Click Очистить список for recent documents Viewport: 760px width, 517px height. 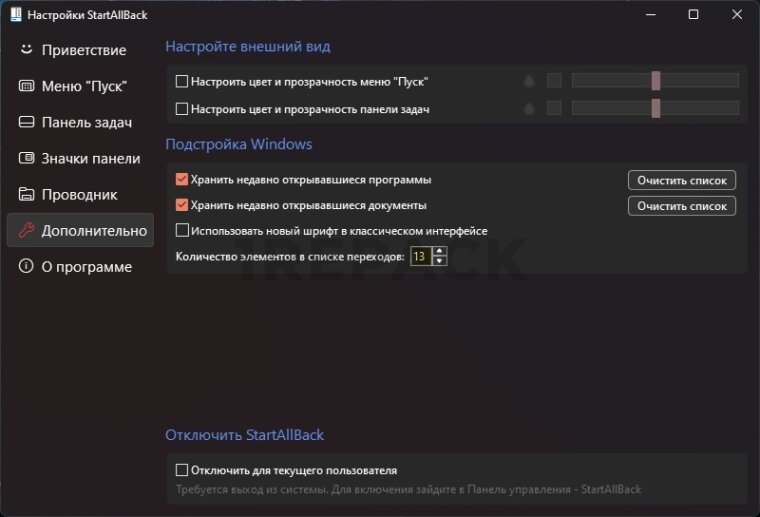tap(682, 206)
